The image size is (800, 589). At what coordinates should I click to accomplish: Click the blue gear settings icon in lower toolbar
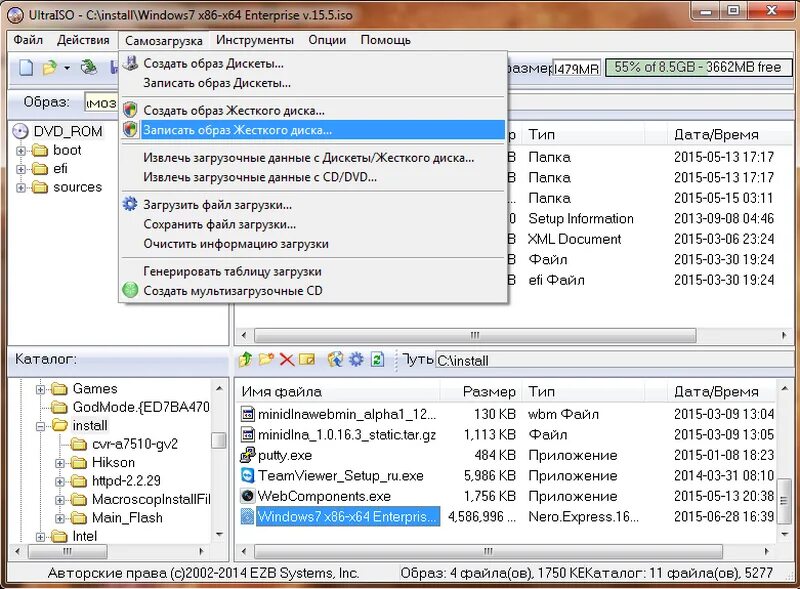point(356,359)
